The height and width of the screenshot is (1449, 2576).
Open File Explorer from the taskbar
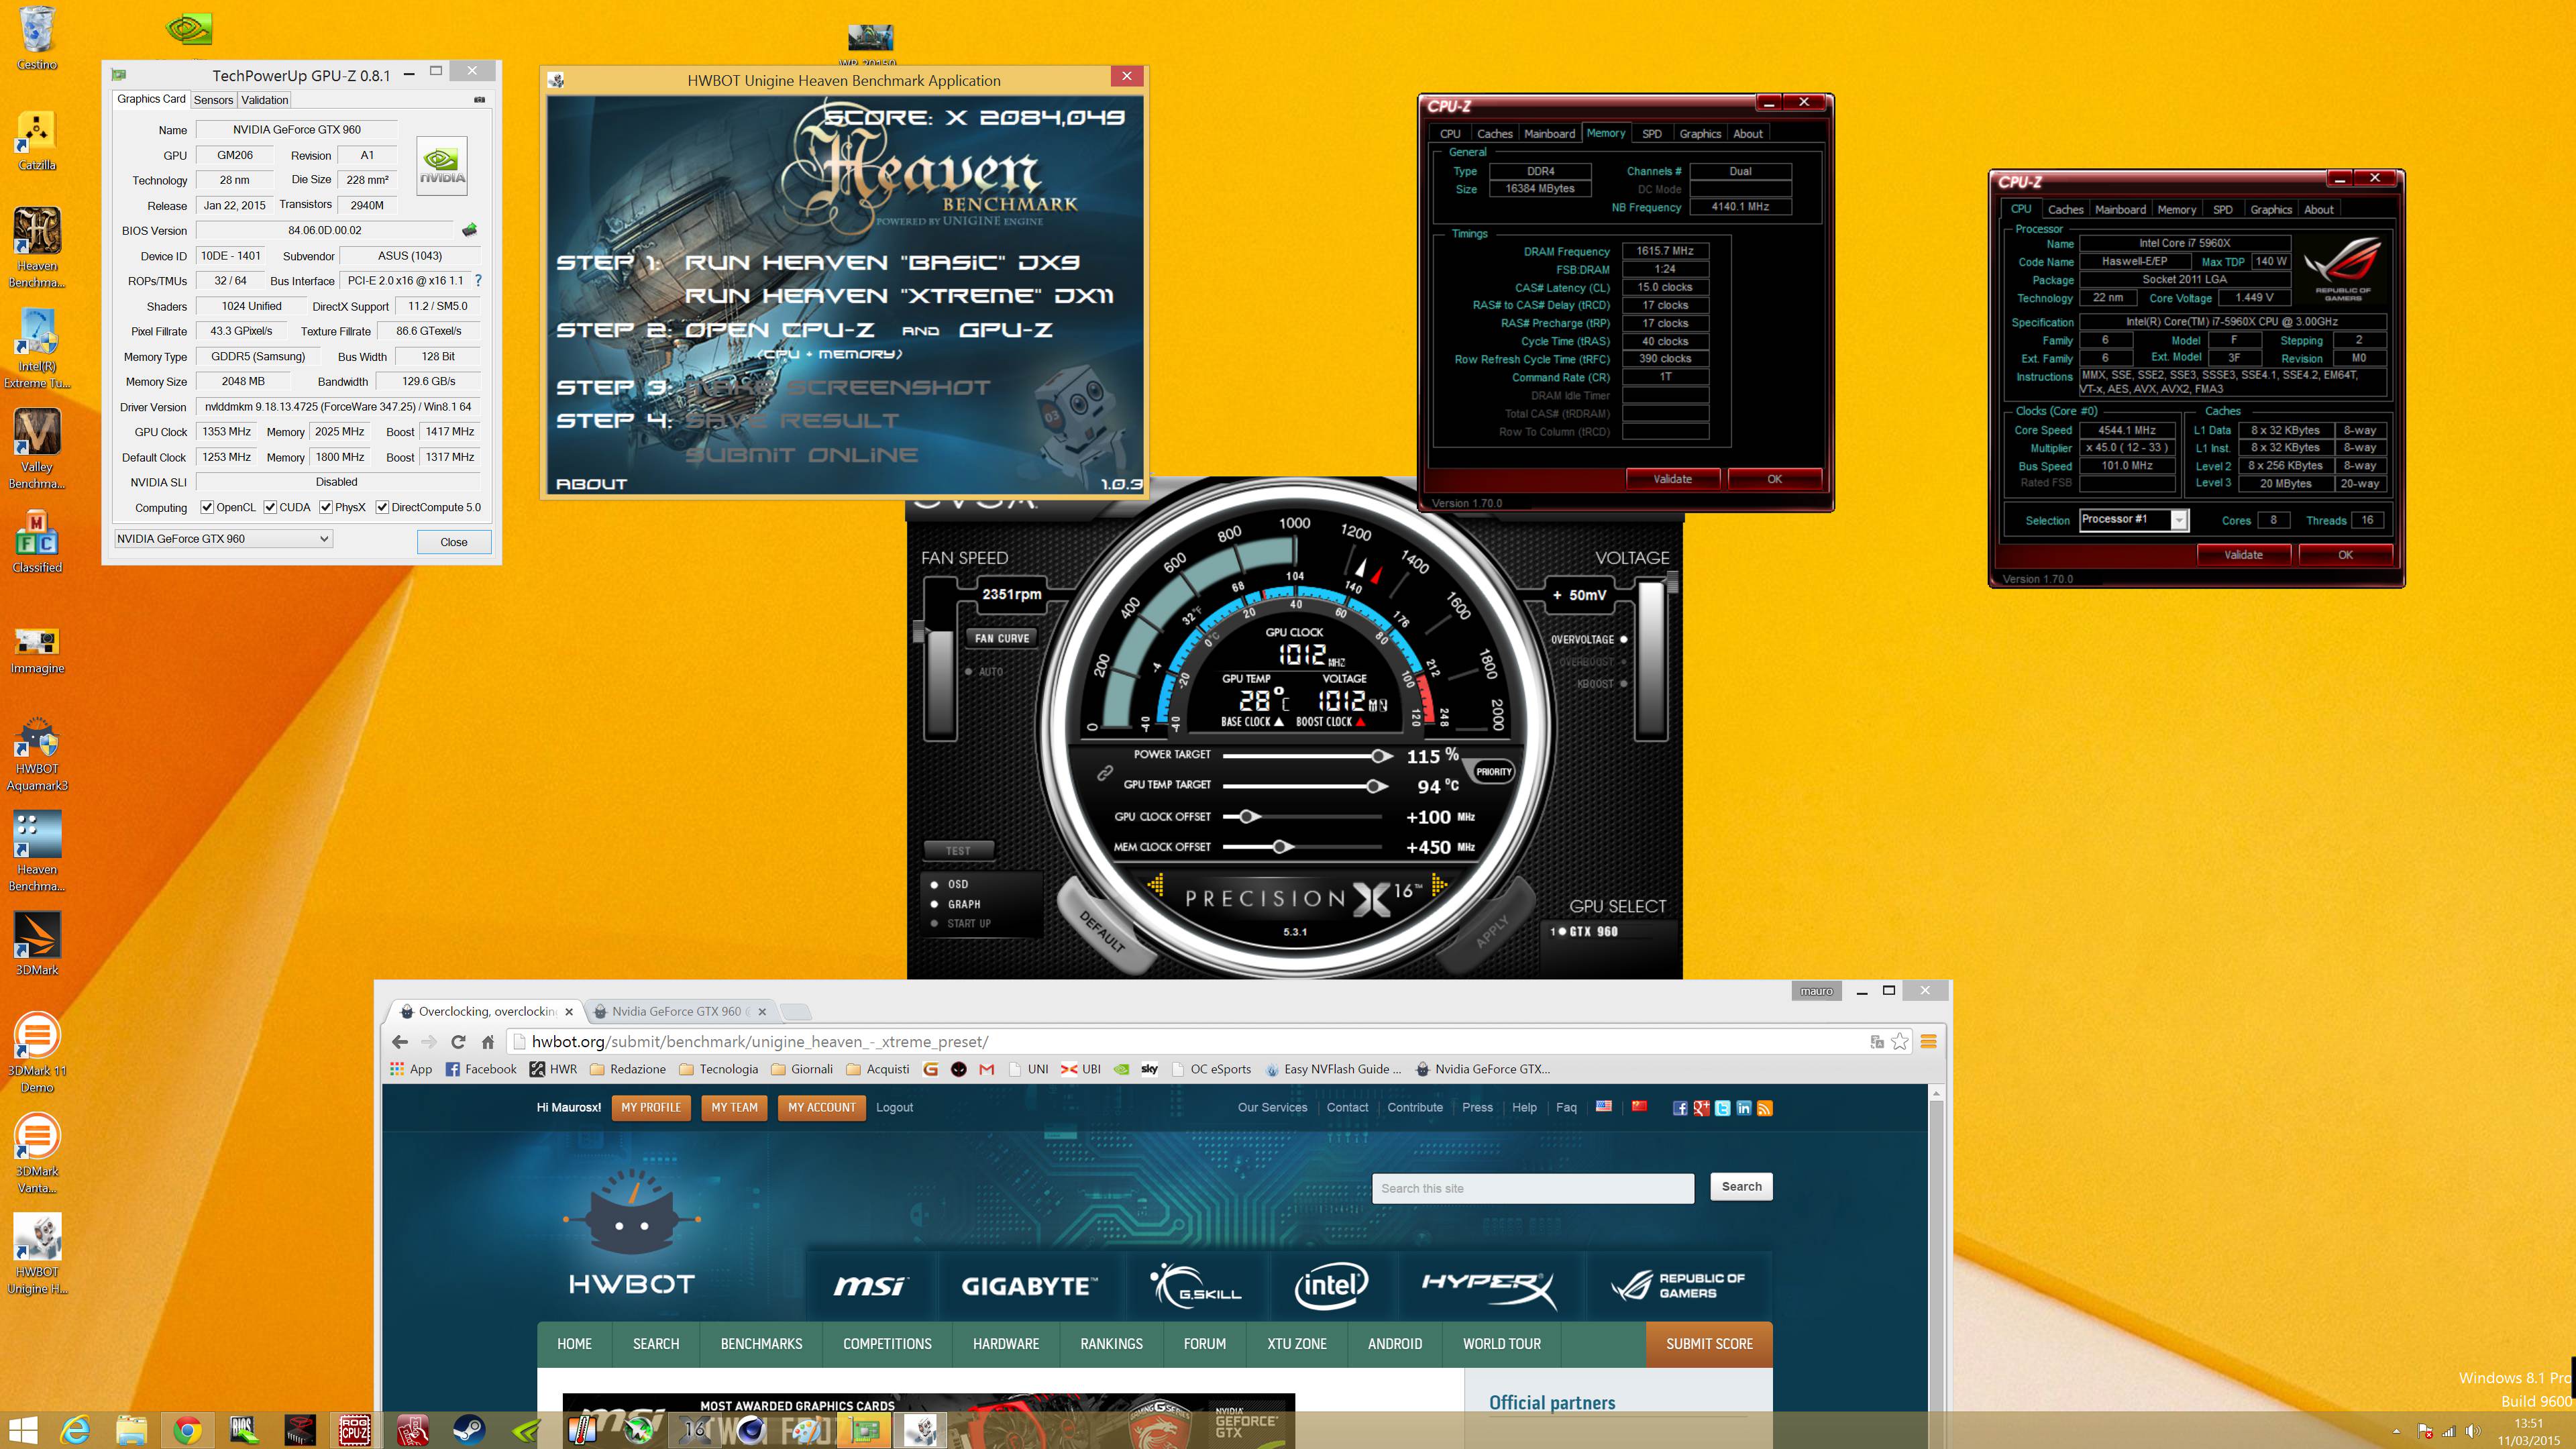point(131,1430)
